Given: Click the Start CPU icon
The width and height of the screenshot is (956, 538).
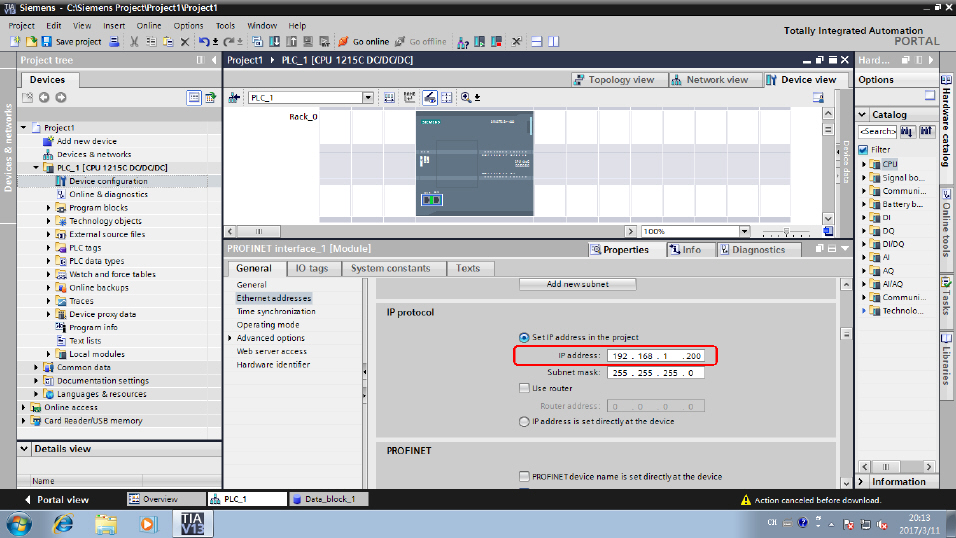Looking at the screenshot, I should pos(480,41).
